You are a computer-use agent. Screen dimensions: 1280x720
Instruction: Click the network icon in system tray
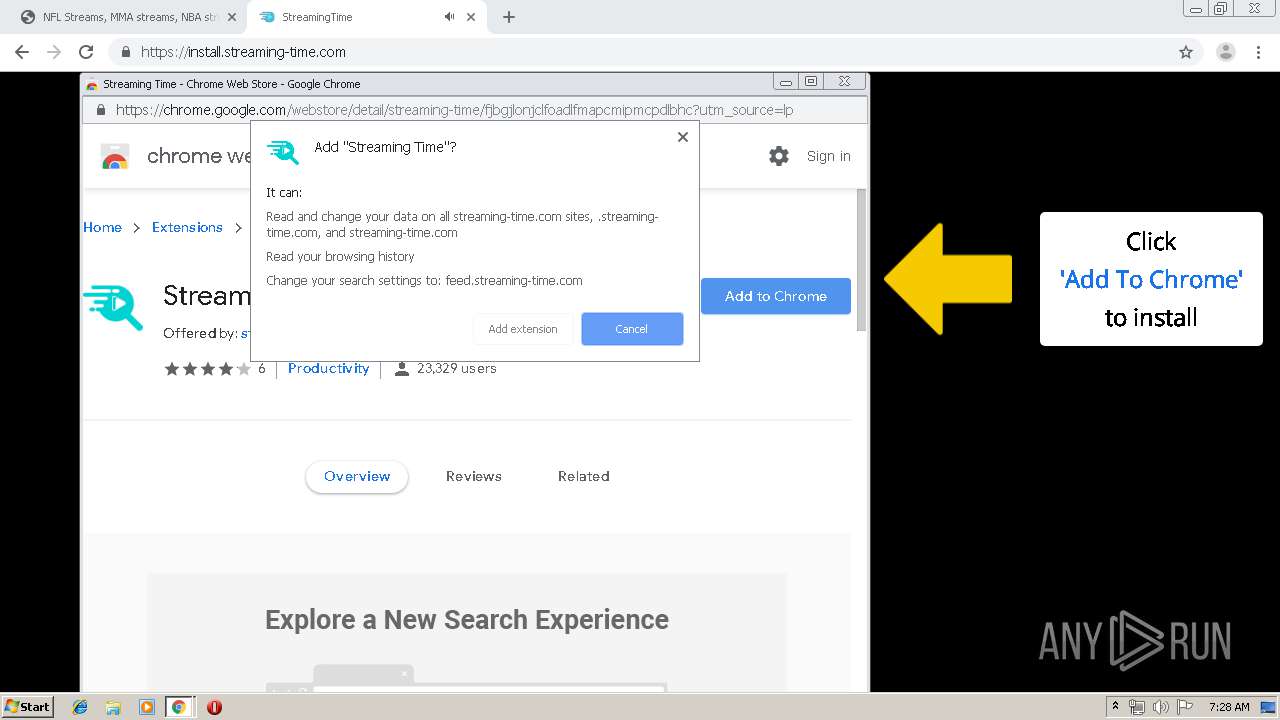(1137, 707)
